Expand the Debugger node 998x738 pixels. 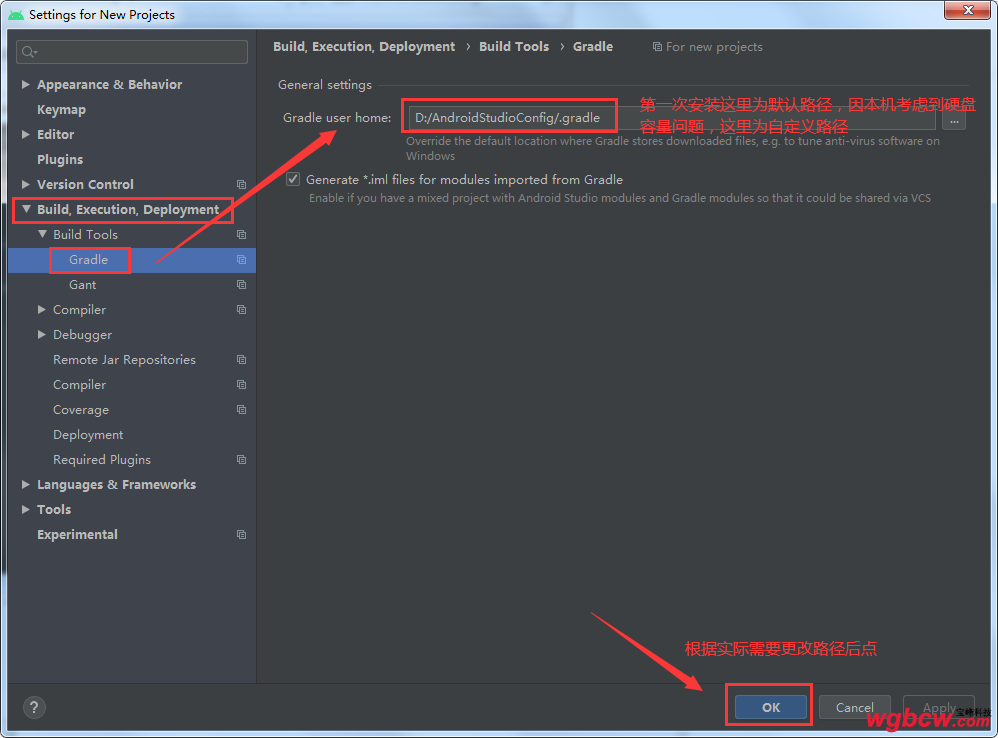point(41,335)
